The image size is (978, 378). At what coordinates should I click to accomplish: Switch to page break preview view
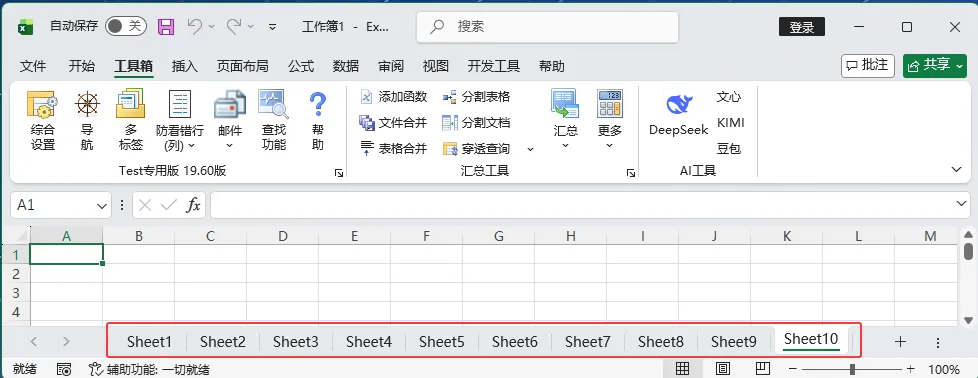(x=762, y=369)
